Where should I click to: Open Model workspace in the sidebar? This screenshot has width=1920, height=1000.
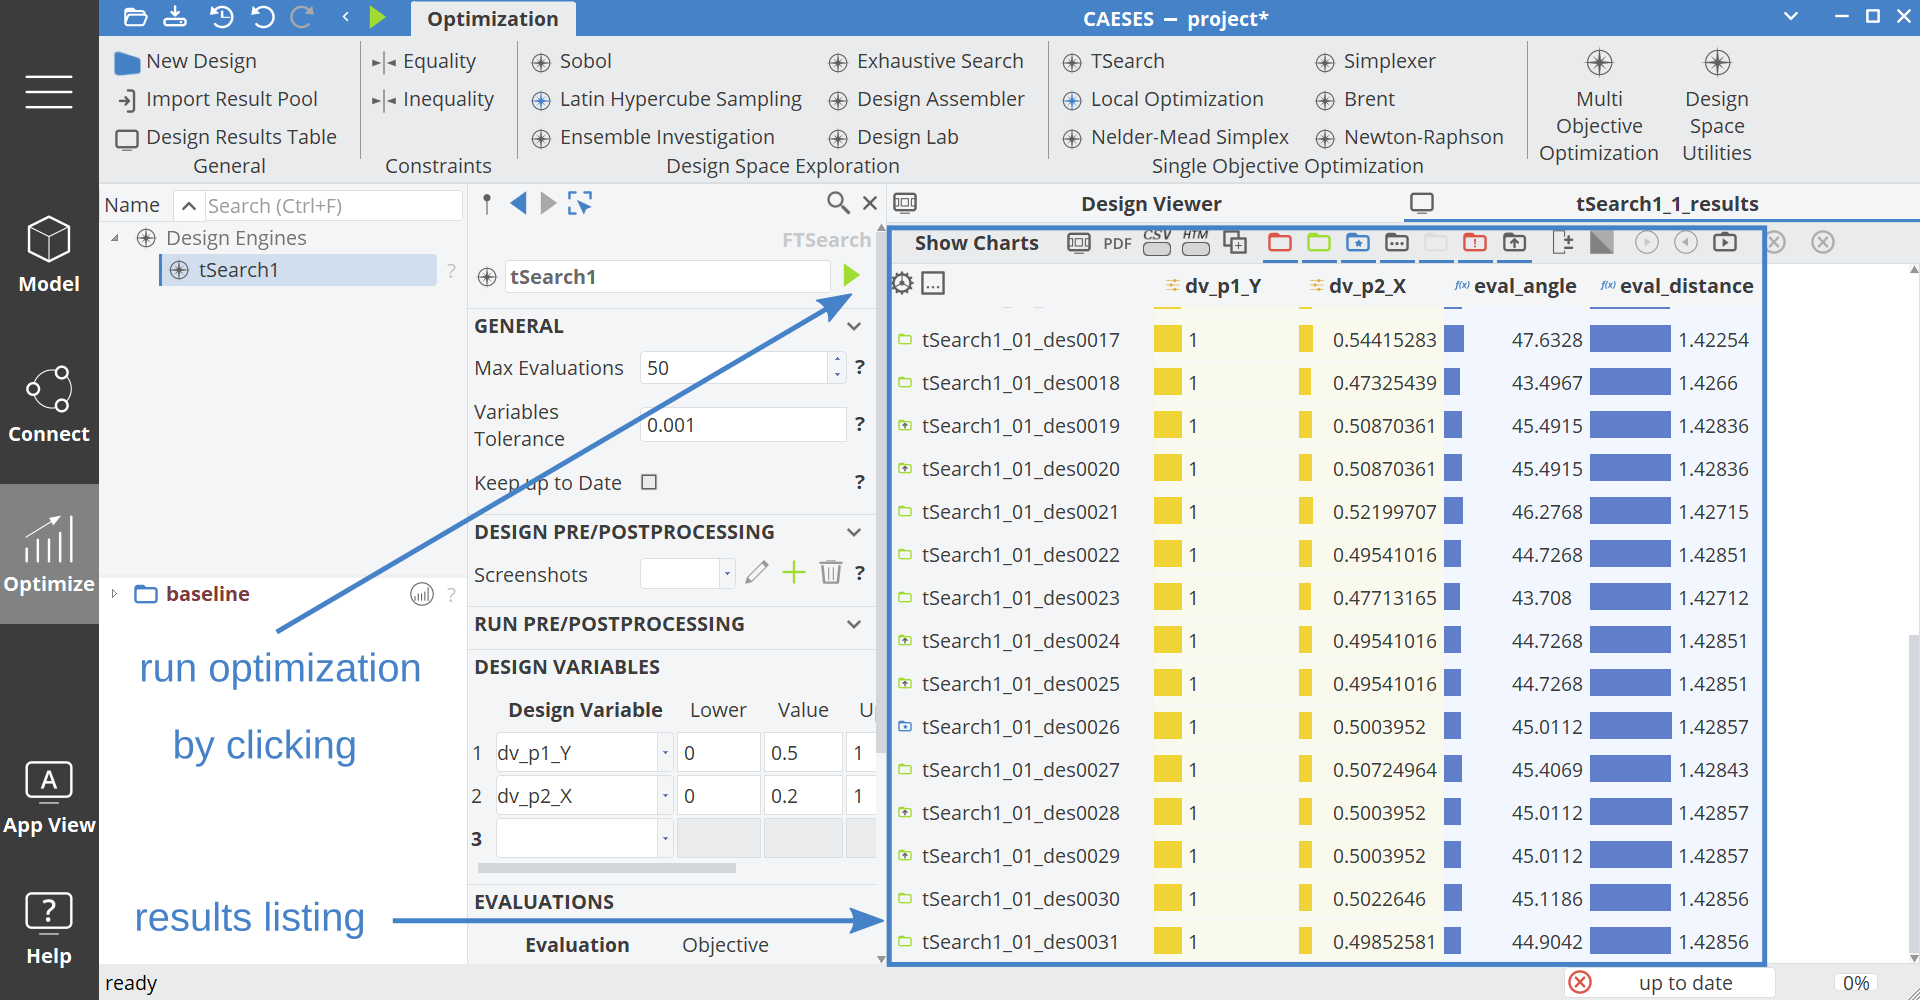point(49,255)
